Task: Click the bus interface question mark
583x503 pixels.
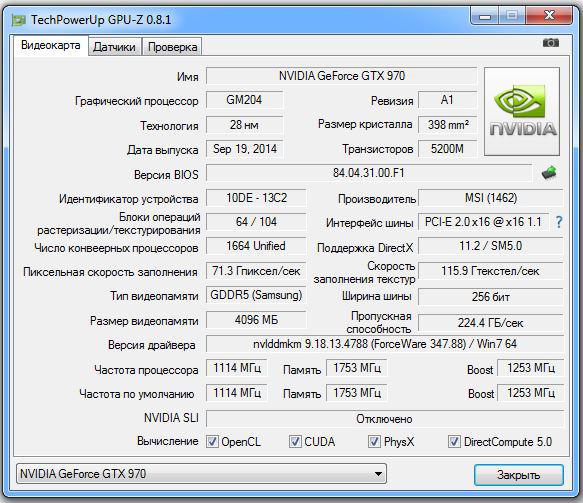Action: point(558,222)
